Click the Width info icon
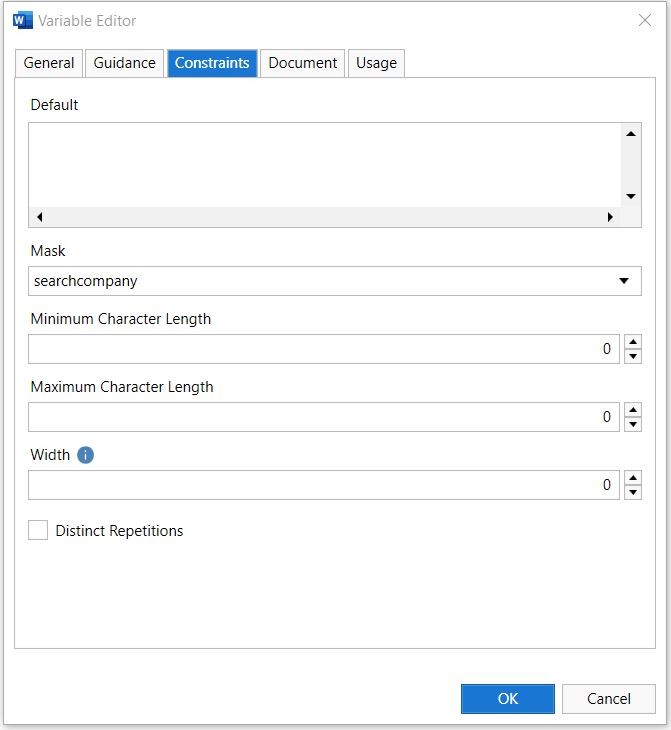 coord(85,455)
